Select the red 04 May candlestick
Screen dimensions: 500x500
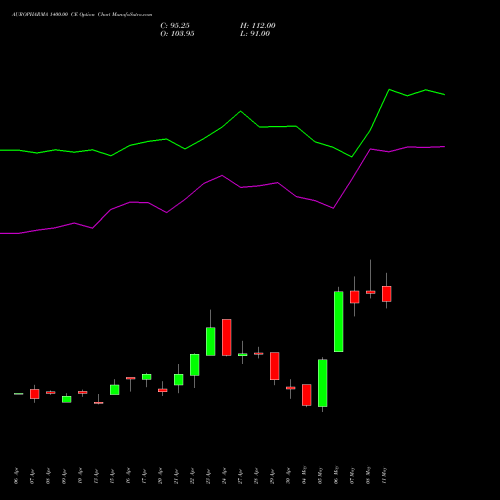pyautogui.click(x=307, y=395)
